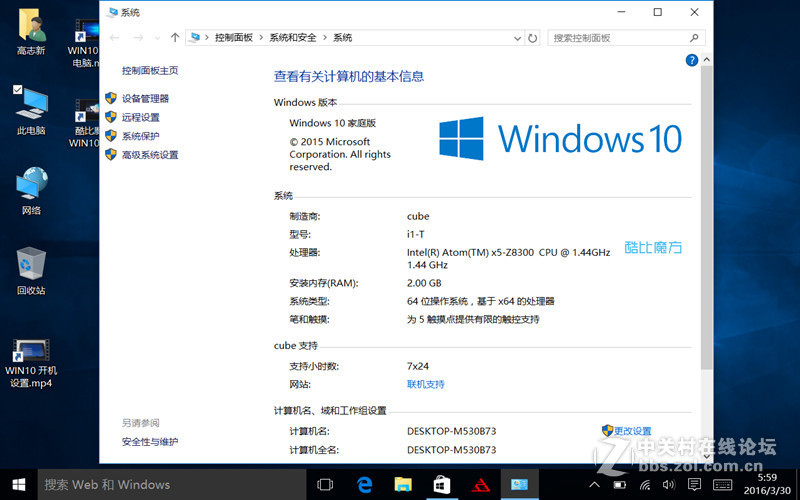
Task: Click the vertical scrollbar thumb
Action: [707, 217]
